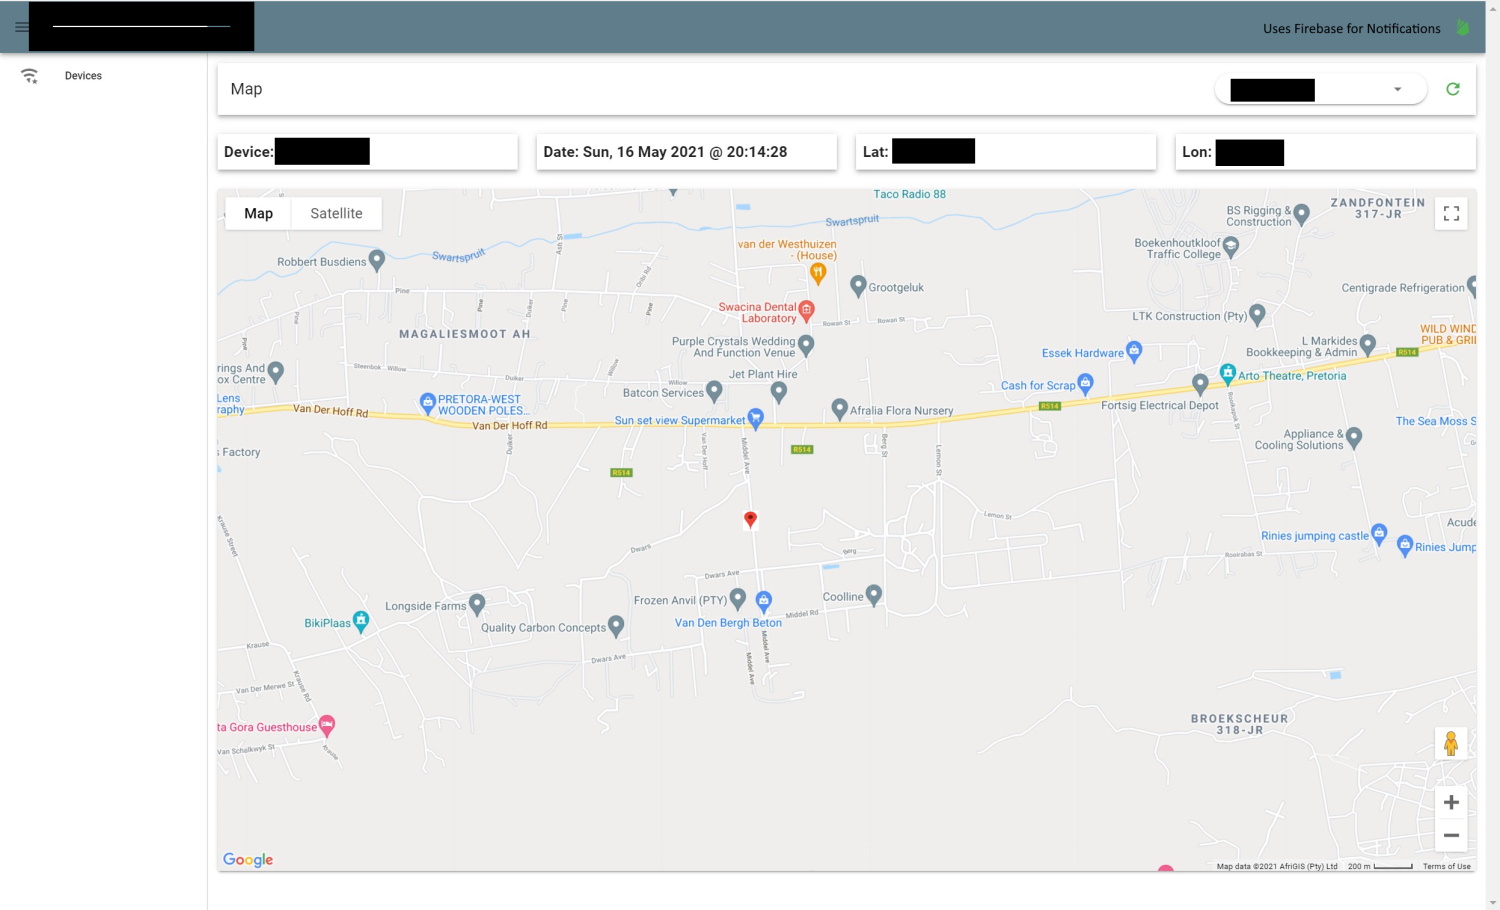Screen dimensions: 1500x910
Task: Select Jet Plant Hire pin
Action: point(779,392)
